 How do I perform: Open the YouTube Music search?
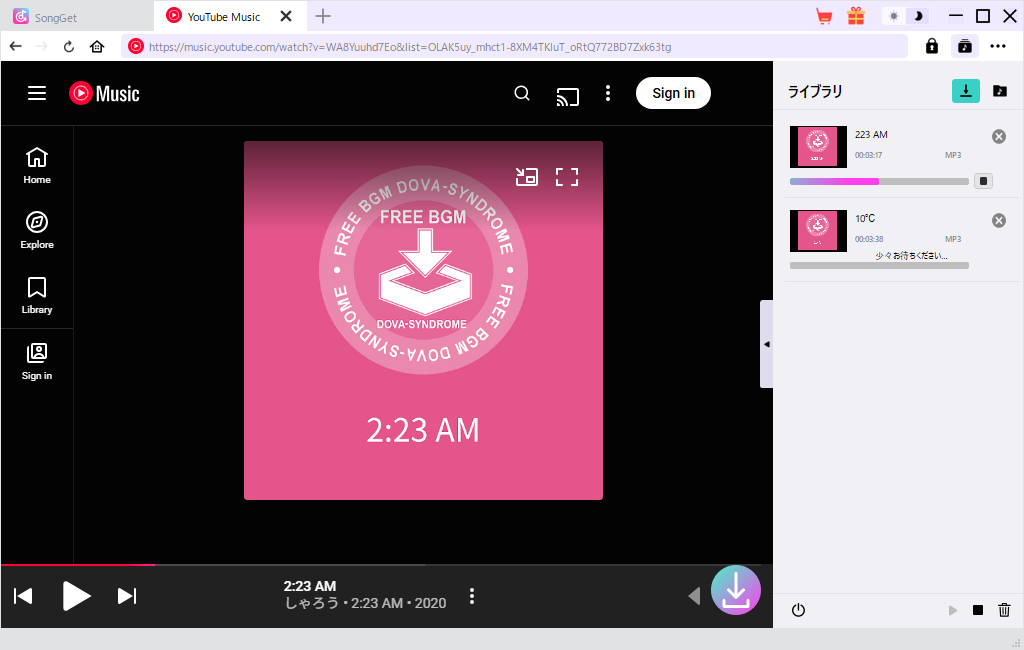[522, 93]
